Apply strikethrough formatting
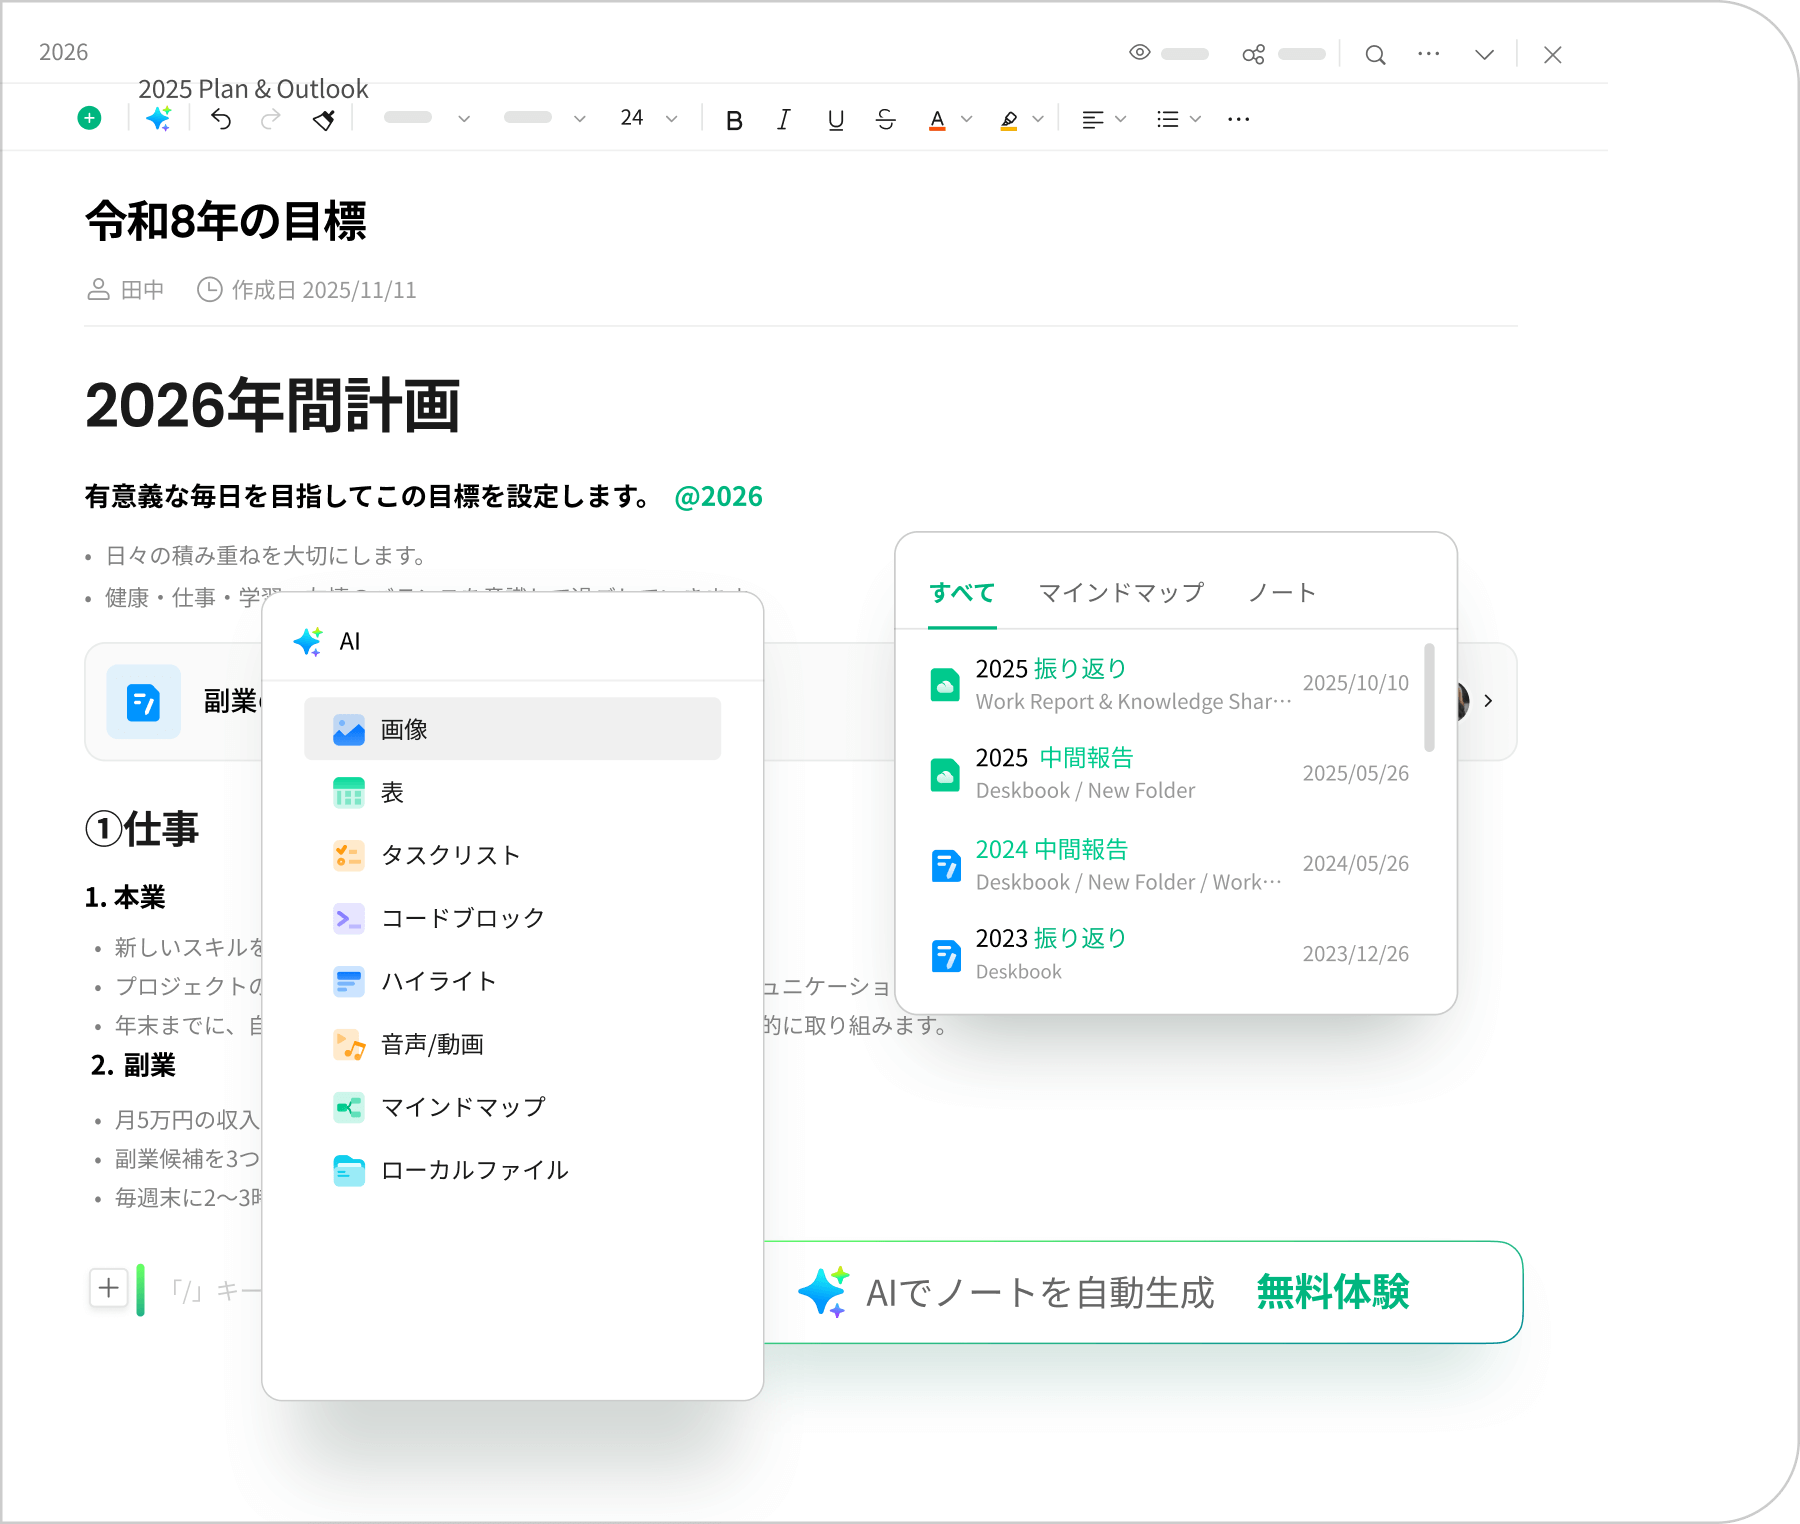 pyautogui.click(x=885, y=120)
